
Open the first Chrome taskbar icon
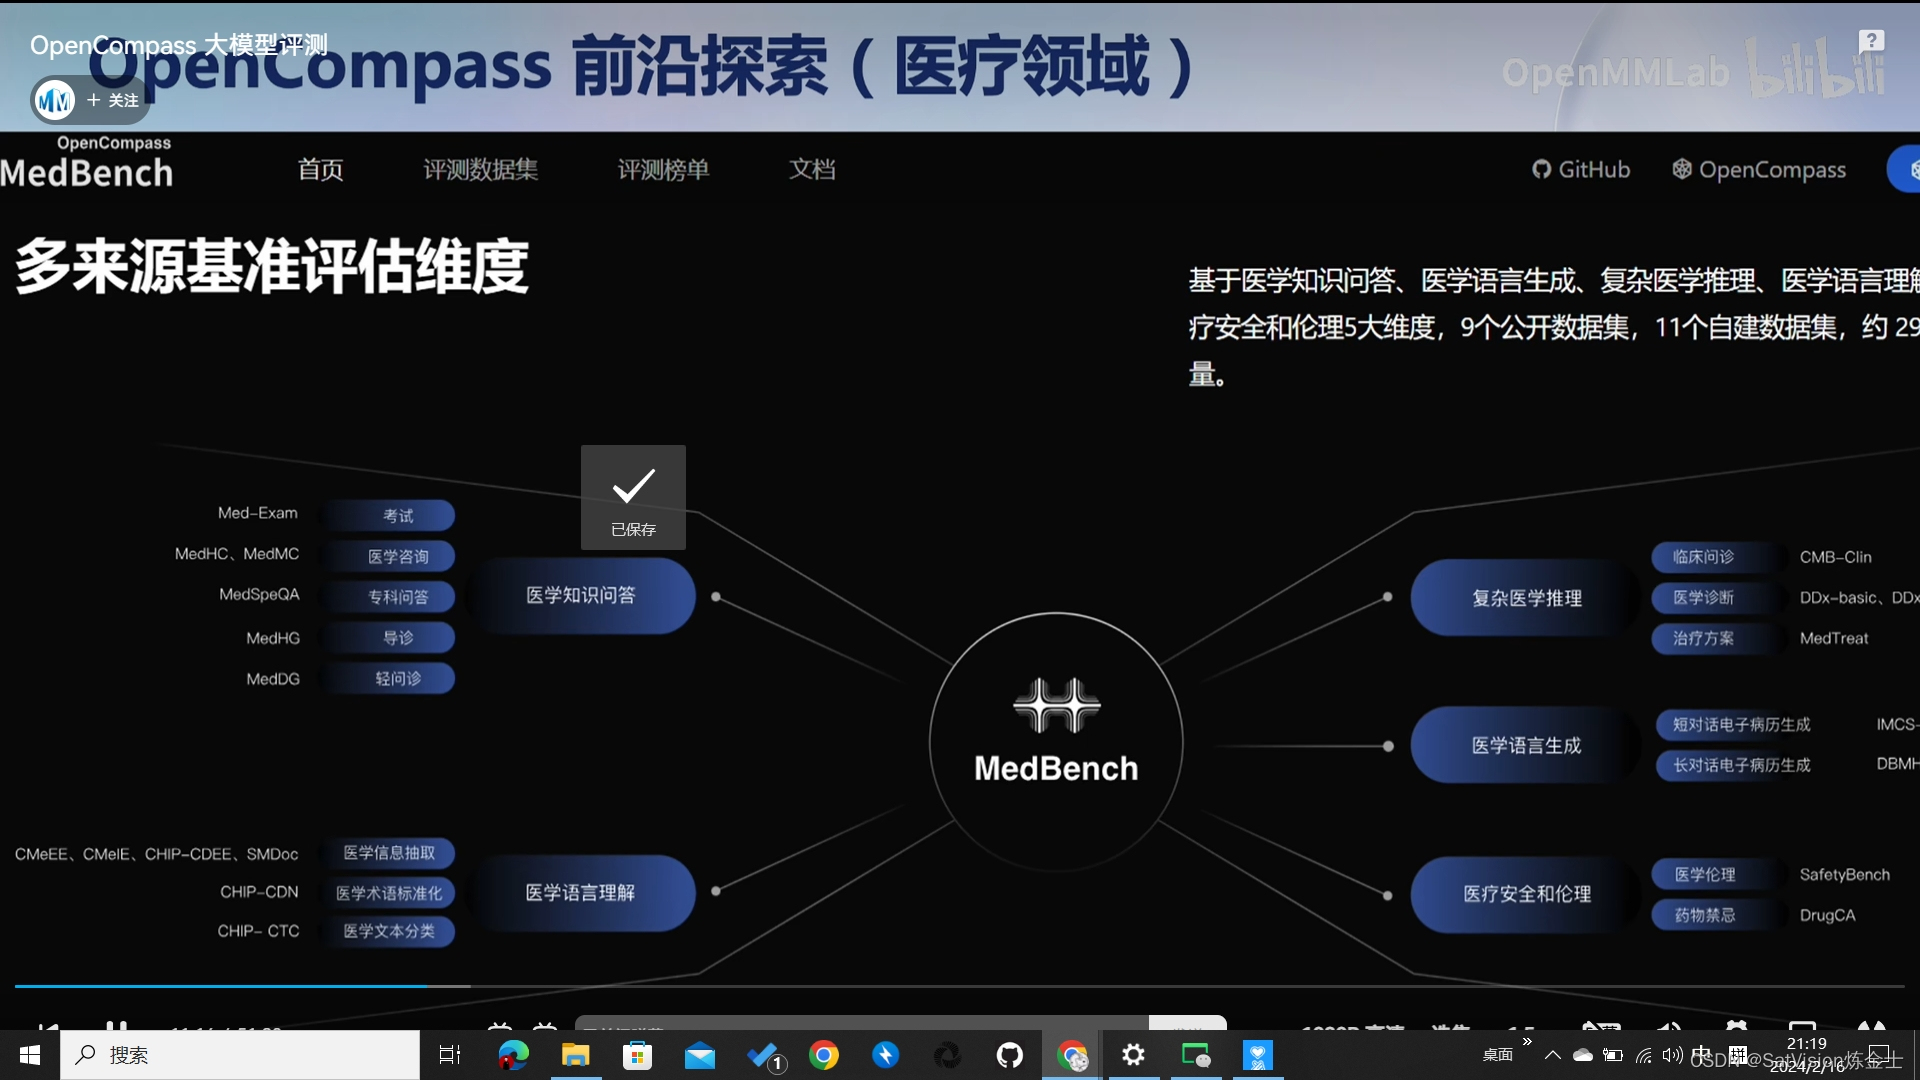[824, 1055]
